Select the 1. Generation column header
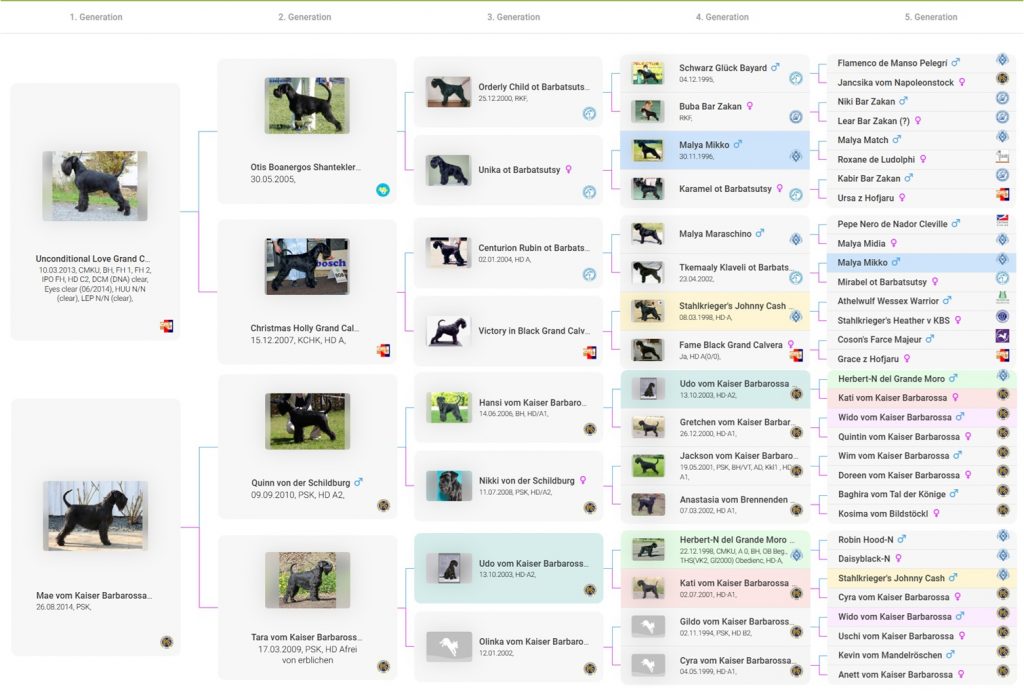 click(96, 17)
